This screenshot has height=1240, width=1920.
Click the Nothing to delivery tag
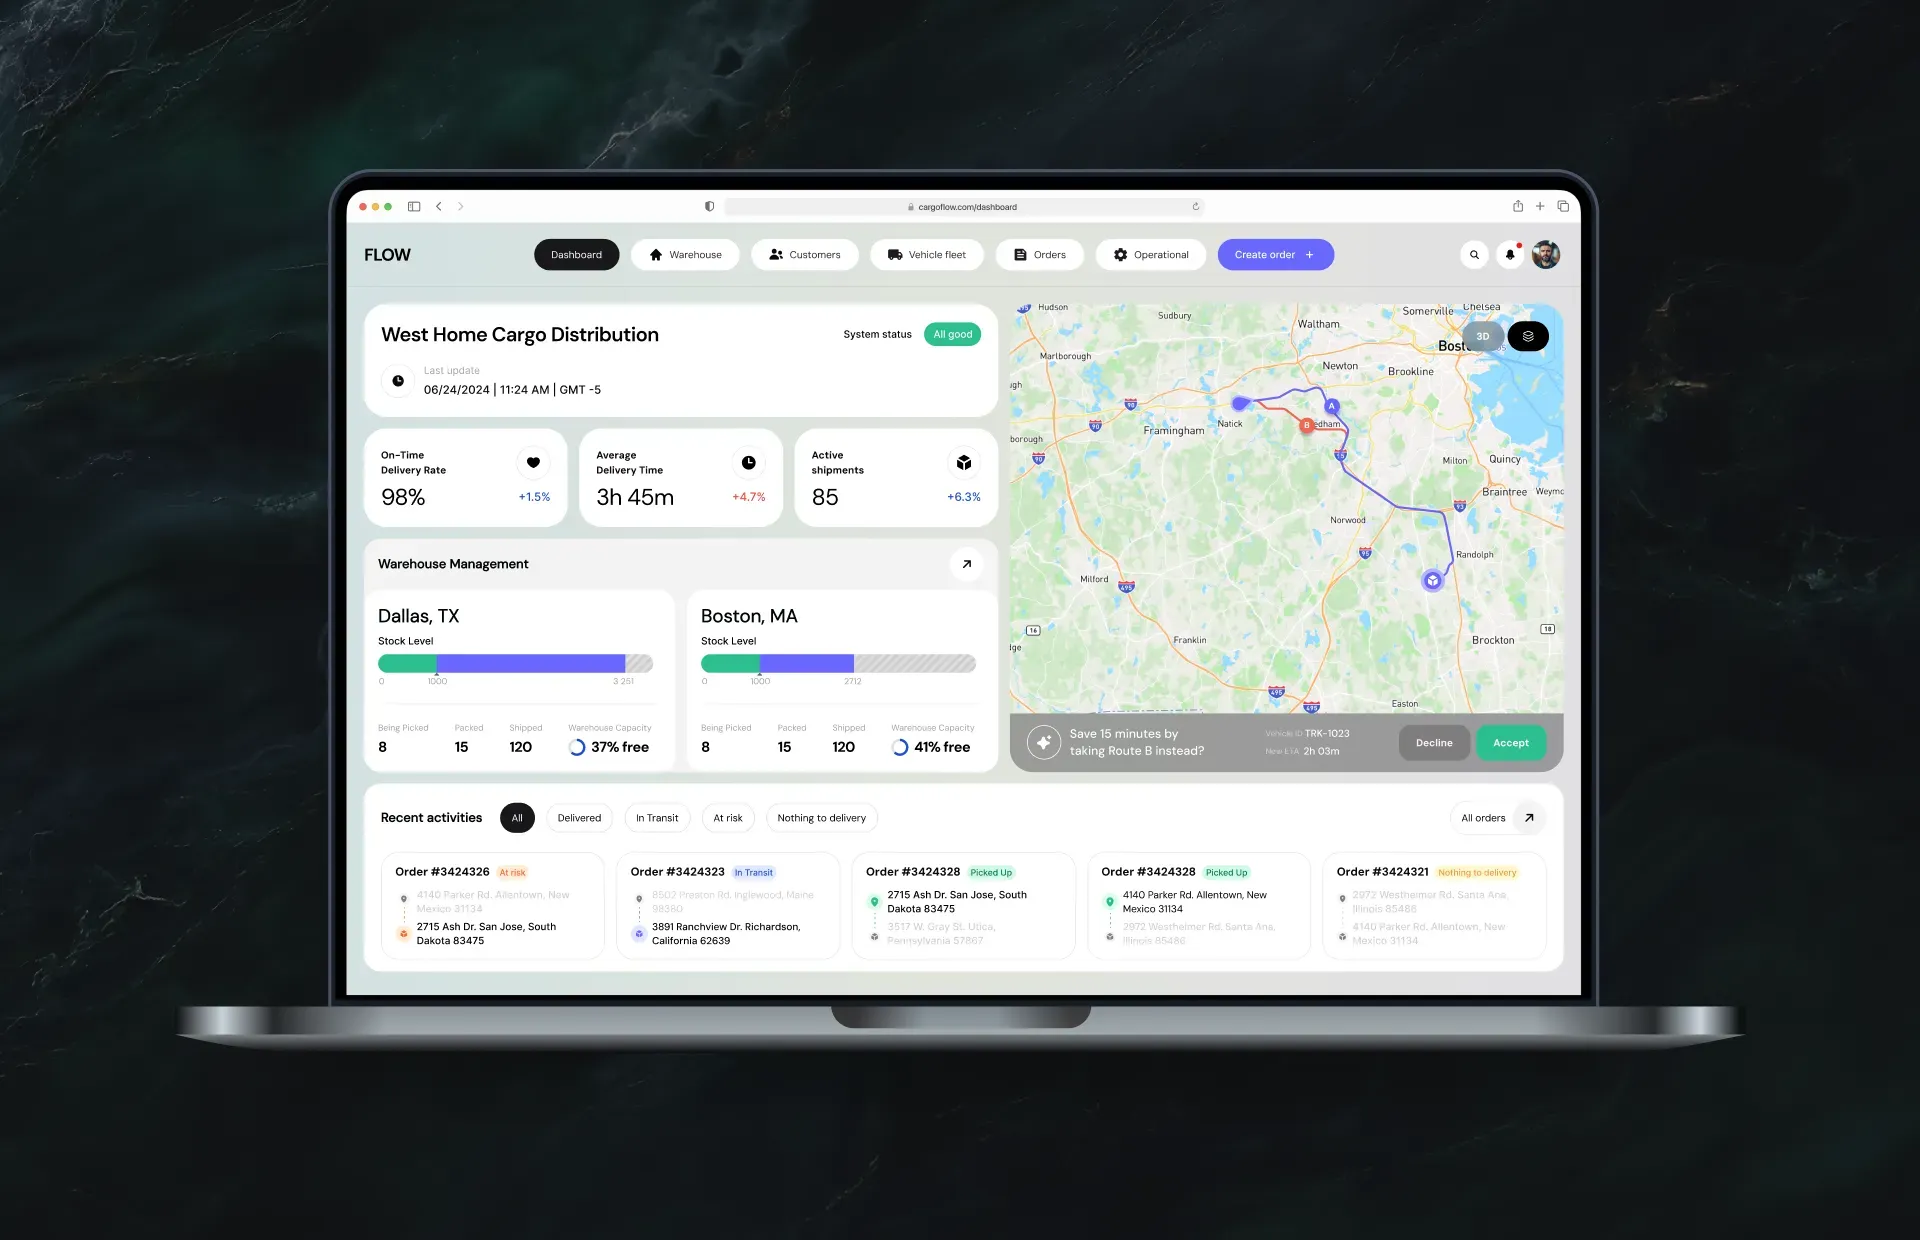(x=1477, y=873)
